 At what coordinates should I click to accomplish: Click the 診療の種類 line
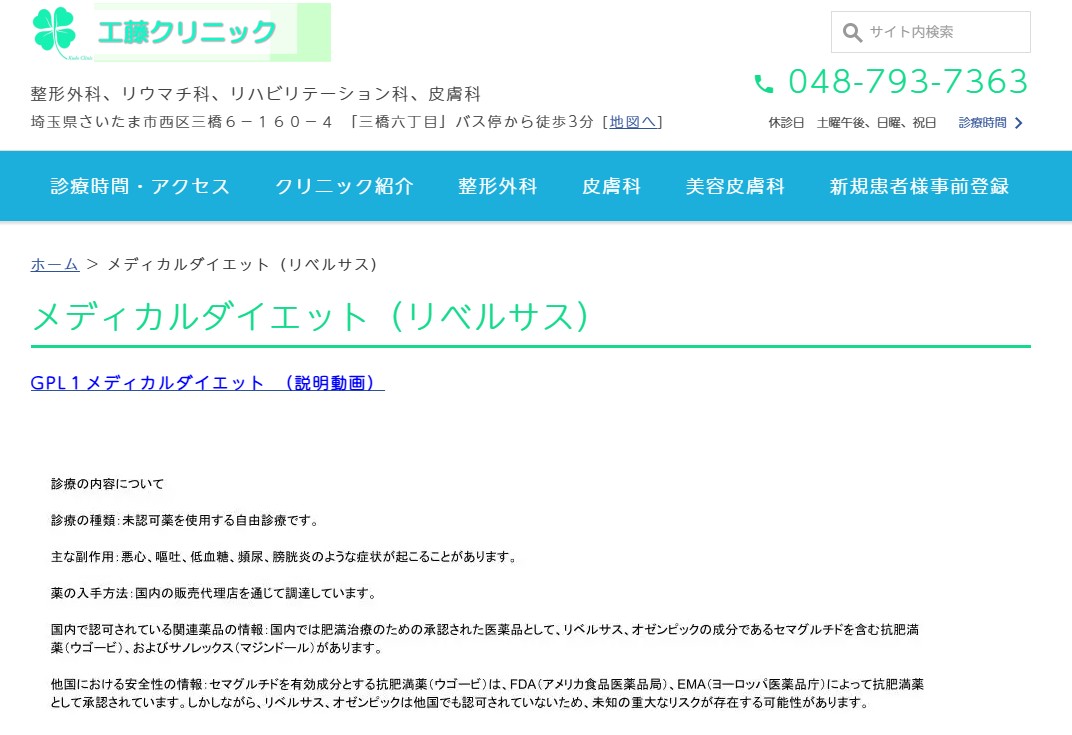[x=185, y=520]
